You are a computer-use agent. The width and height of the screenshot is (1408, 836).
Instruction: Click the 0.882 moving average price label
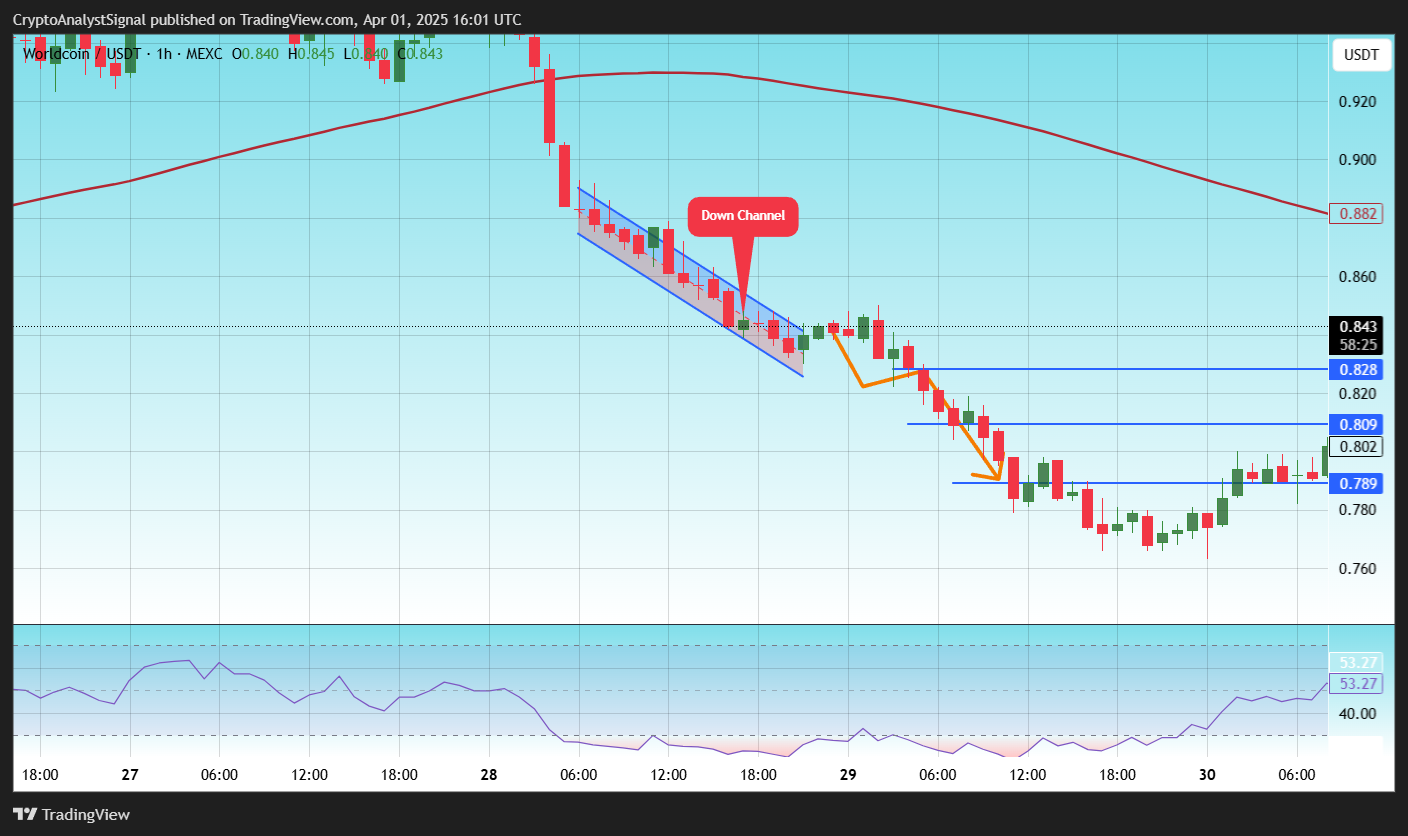coord(1355,213)
